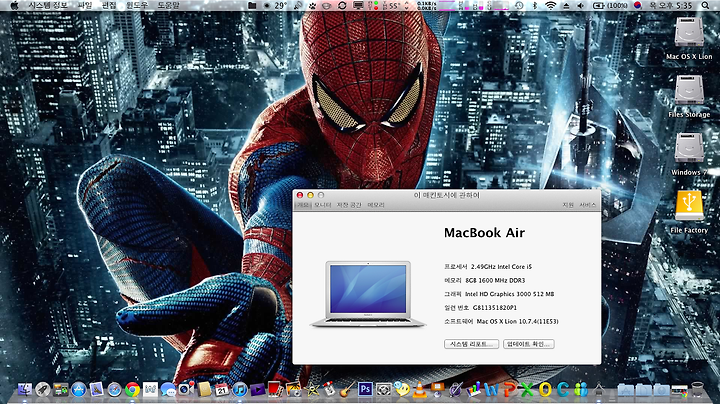Image resolution: width=720 pixels, height=404 pixels.
Task: Open the Apple menu
Action: click(14, 6)
